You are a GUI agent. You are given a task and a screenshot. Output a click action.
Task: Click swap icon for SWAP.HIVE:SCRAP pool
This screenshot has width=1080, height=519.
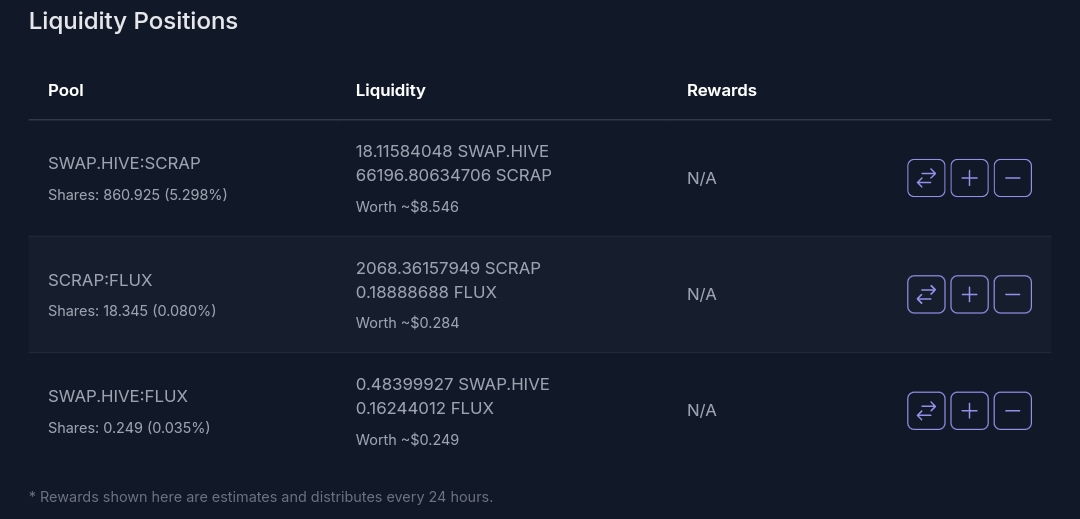926,178
